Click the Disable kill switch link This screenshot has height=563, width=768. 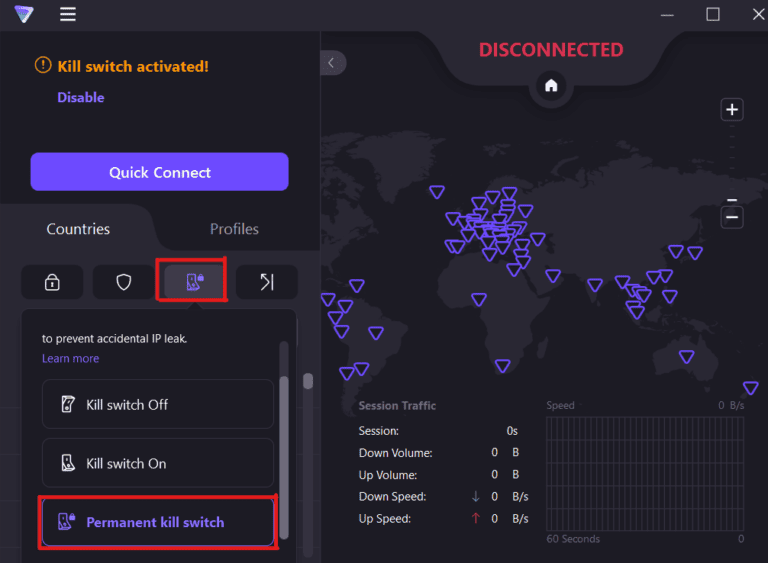(x=80, y=97)
